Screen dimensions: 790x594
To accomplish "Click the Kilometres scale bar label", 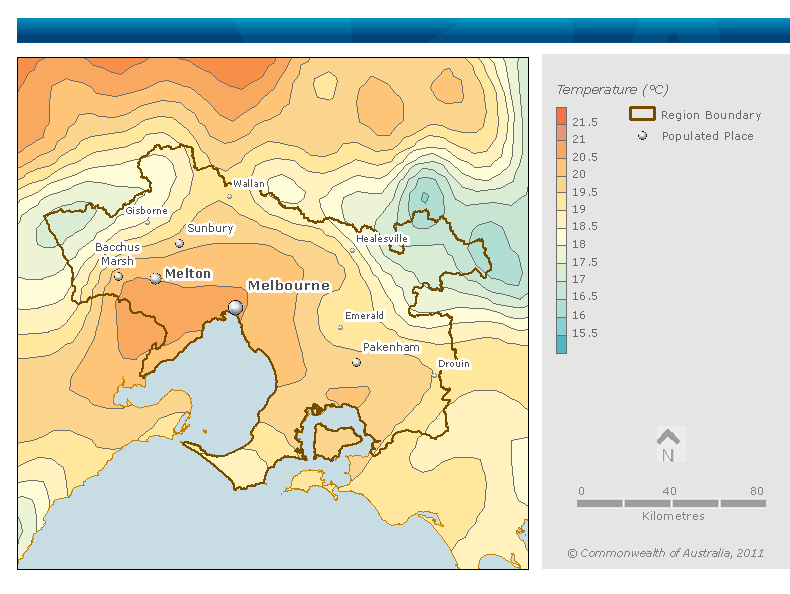I will (x=673, y=516).
